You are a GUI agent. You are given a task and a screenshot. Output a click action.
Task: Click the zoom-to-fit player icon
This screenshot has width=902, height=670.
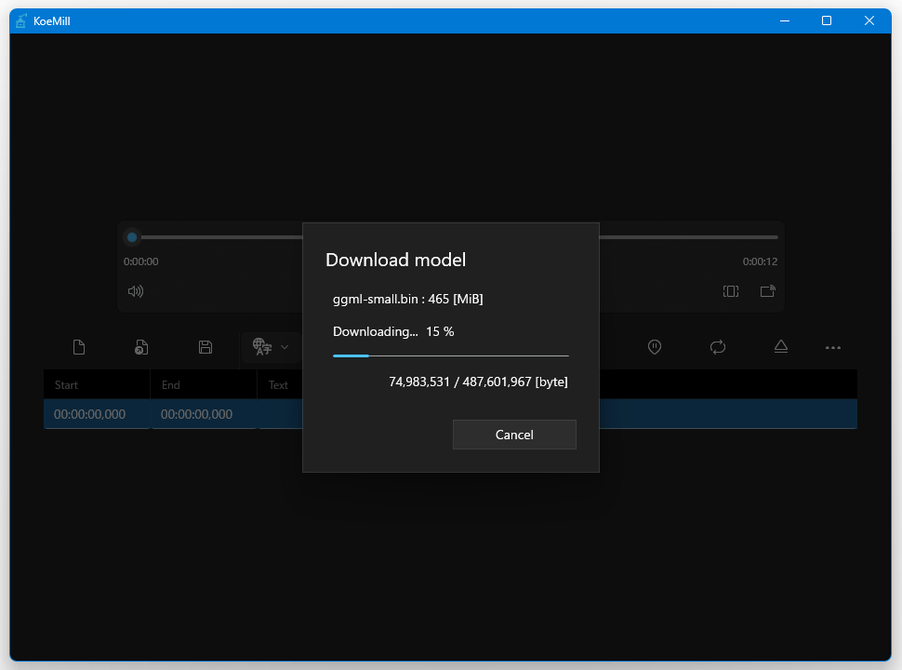click(x=731, y=291)
